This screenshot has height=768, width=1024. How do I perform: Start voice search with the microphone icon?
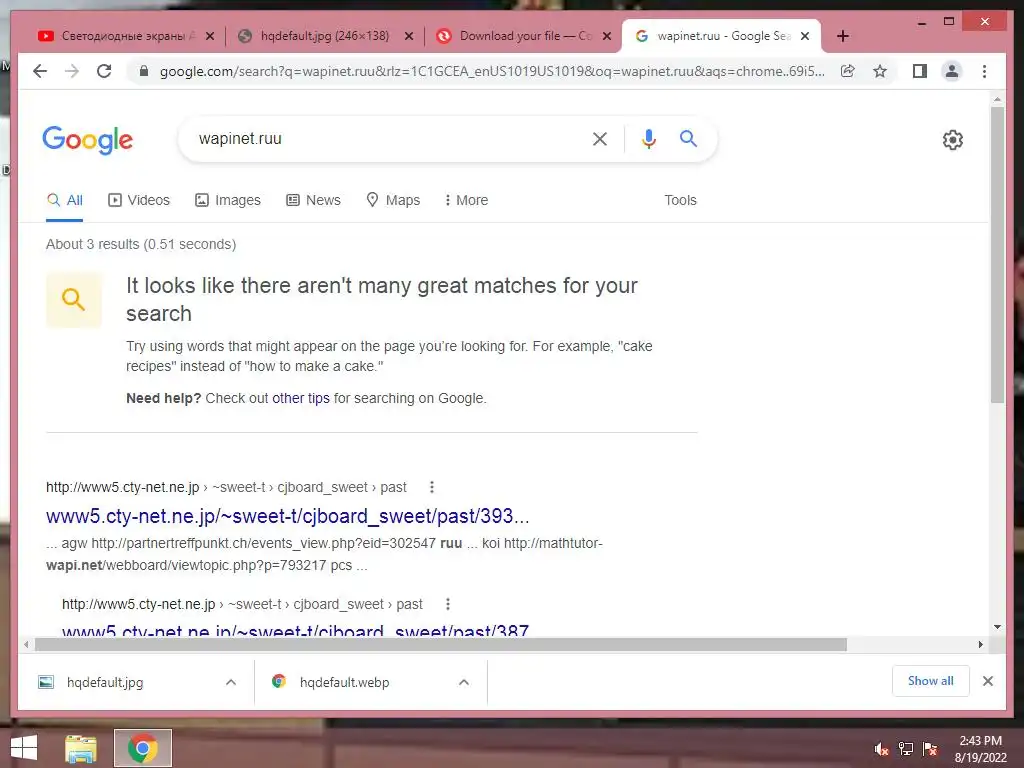coord(648,138)
